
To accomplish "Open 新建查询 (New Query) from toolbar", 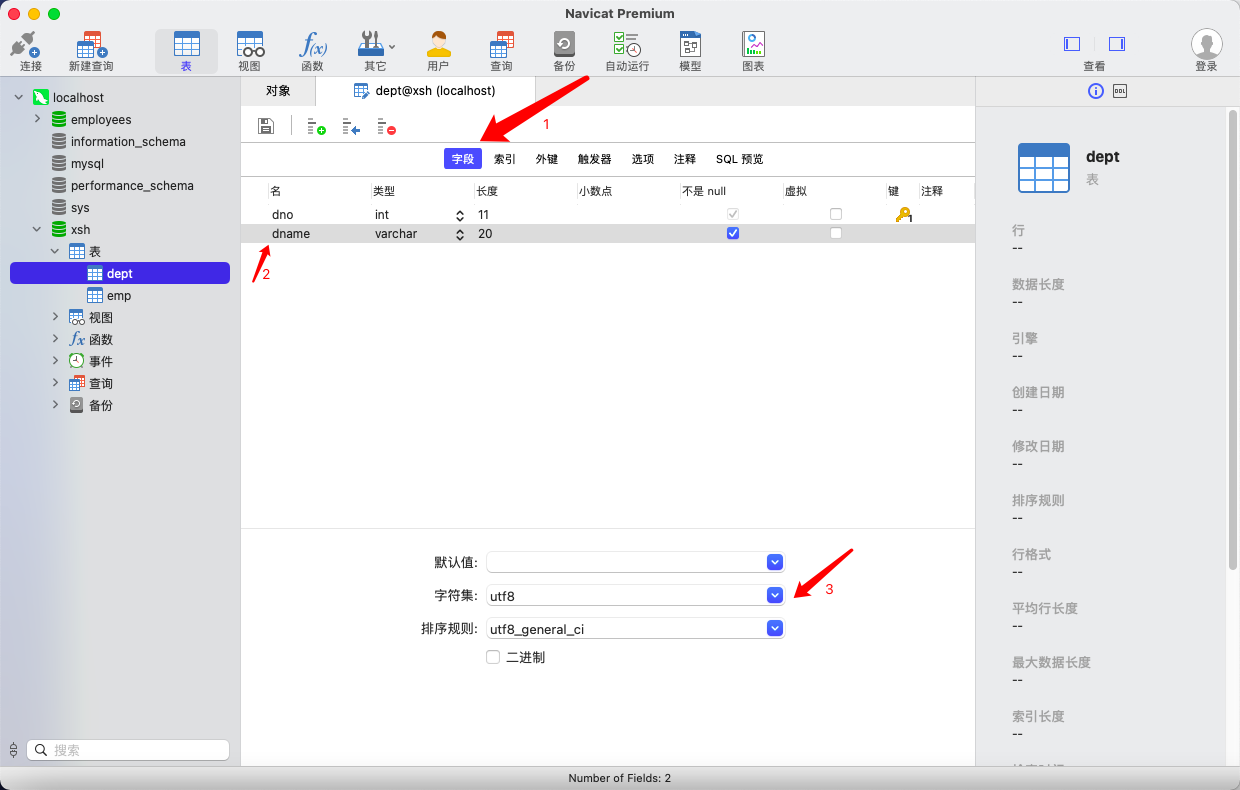I will point(91,50).
